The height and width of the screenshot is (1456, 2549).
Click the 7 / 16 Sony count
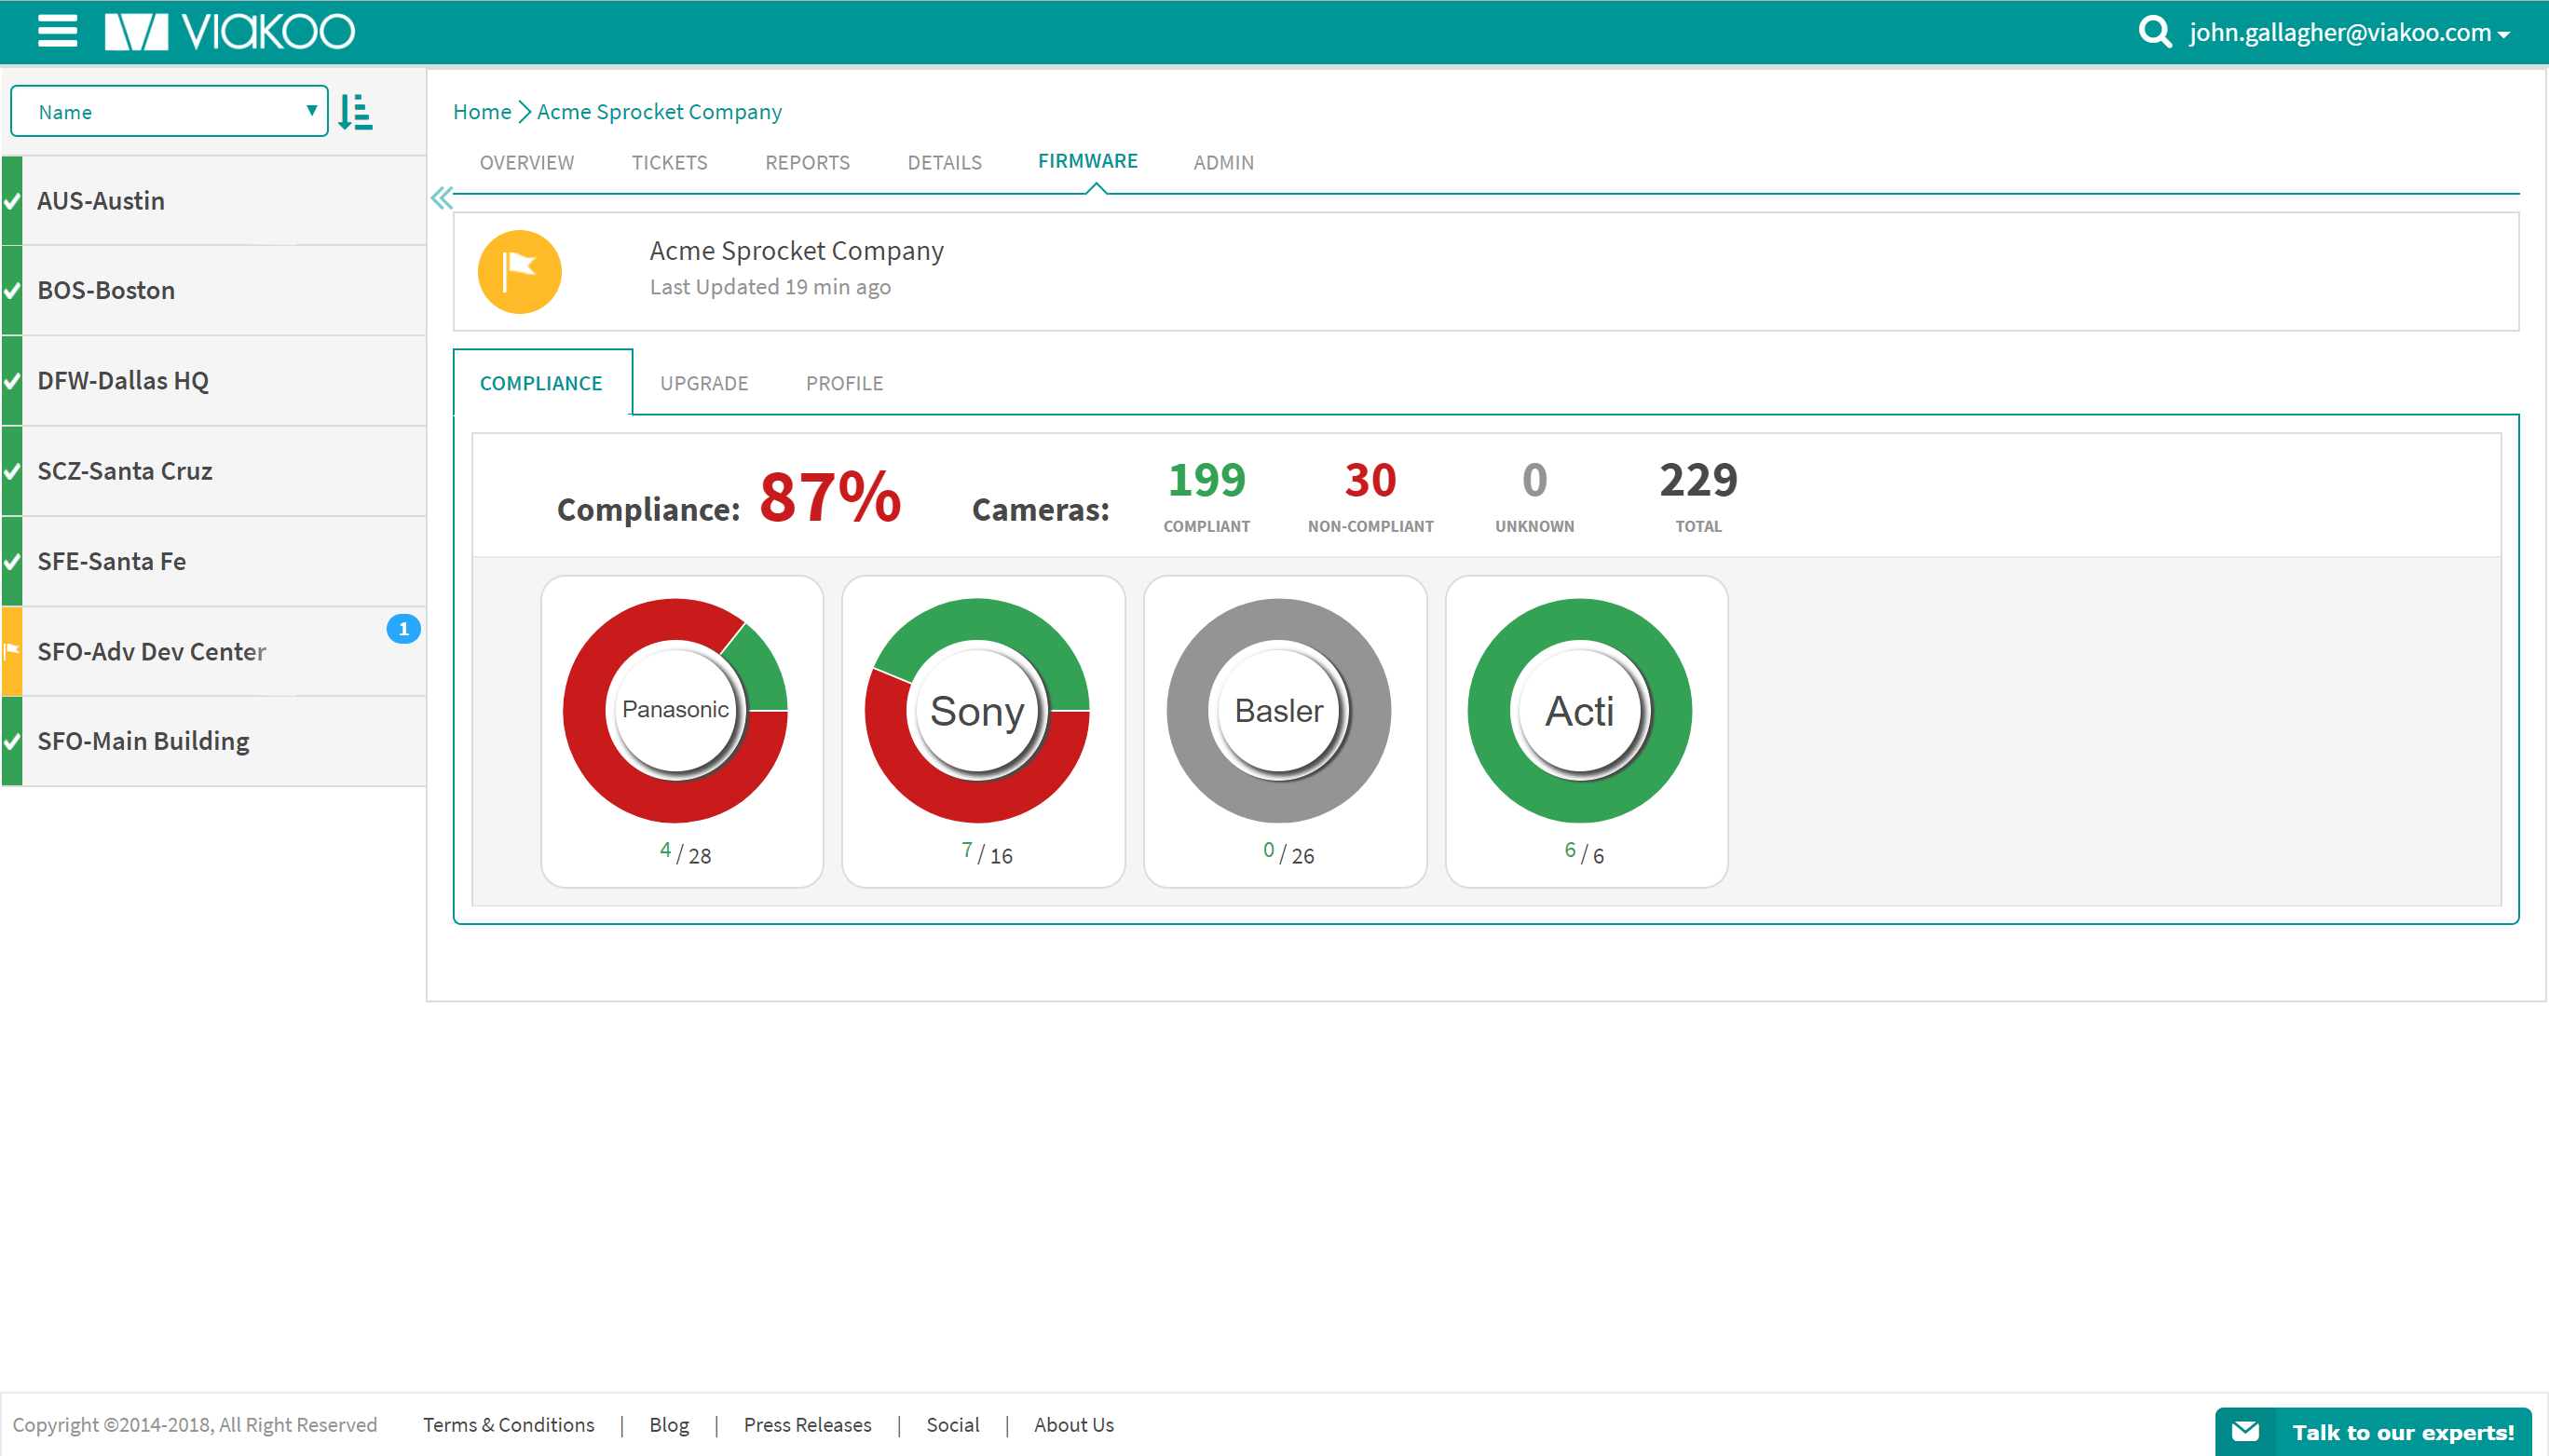pyautogui.click(x=986, y=853)
